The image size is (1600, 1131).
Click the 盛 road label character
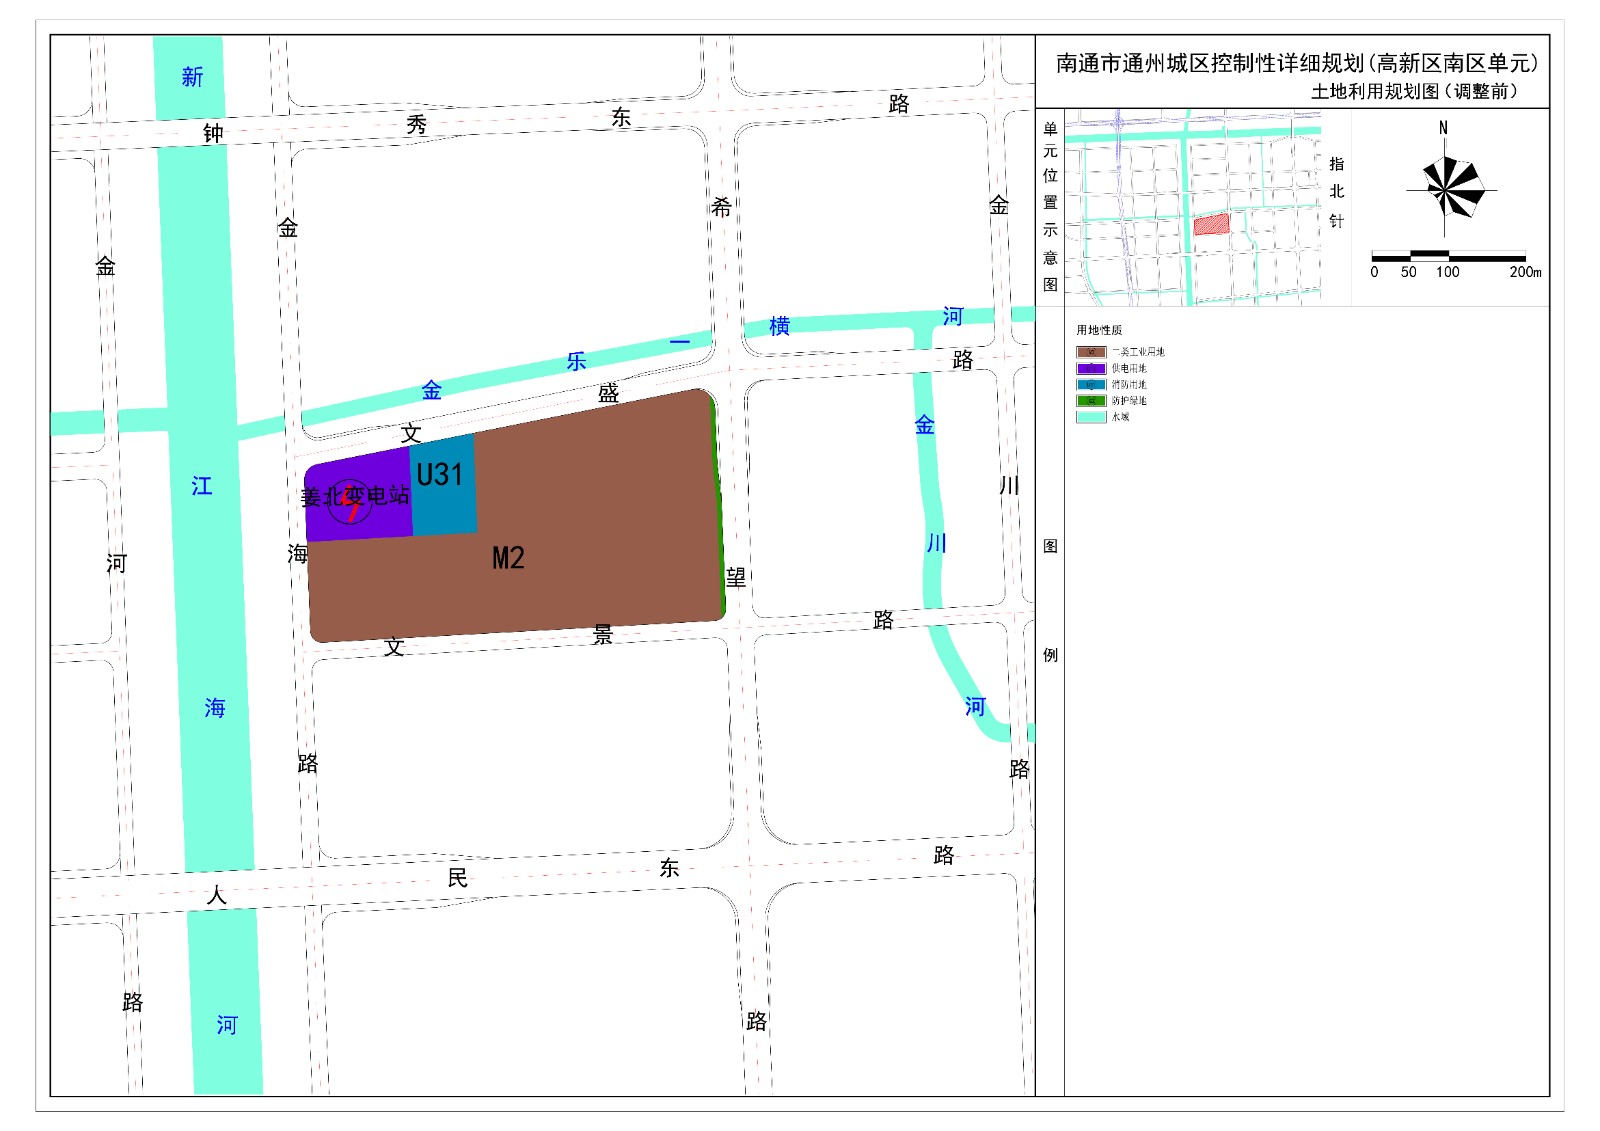(608, 393)
